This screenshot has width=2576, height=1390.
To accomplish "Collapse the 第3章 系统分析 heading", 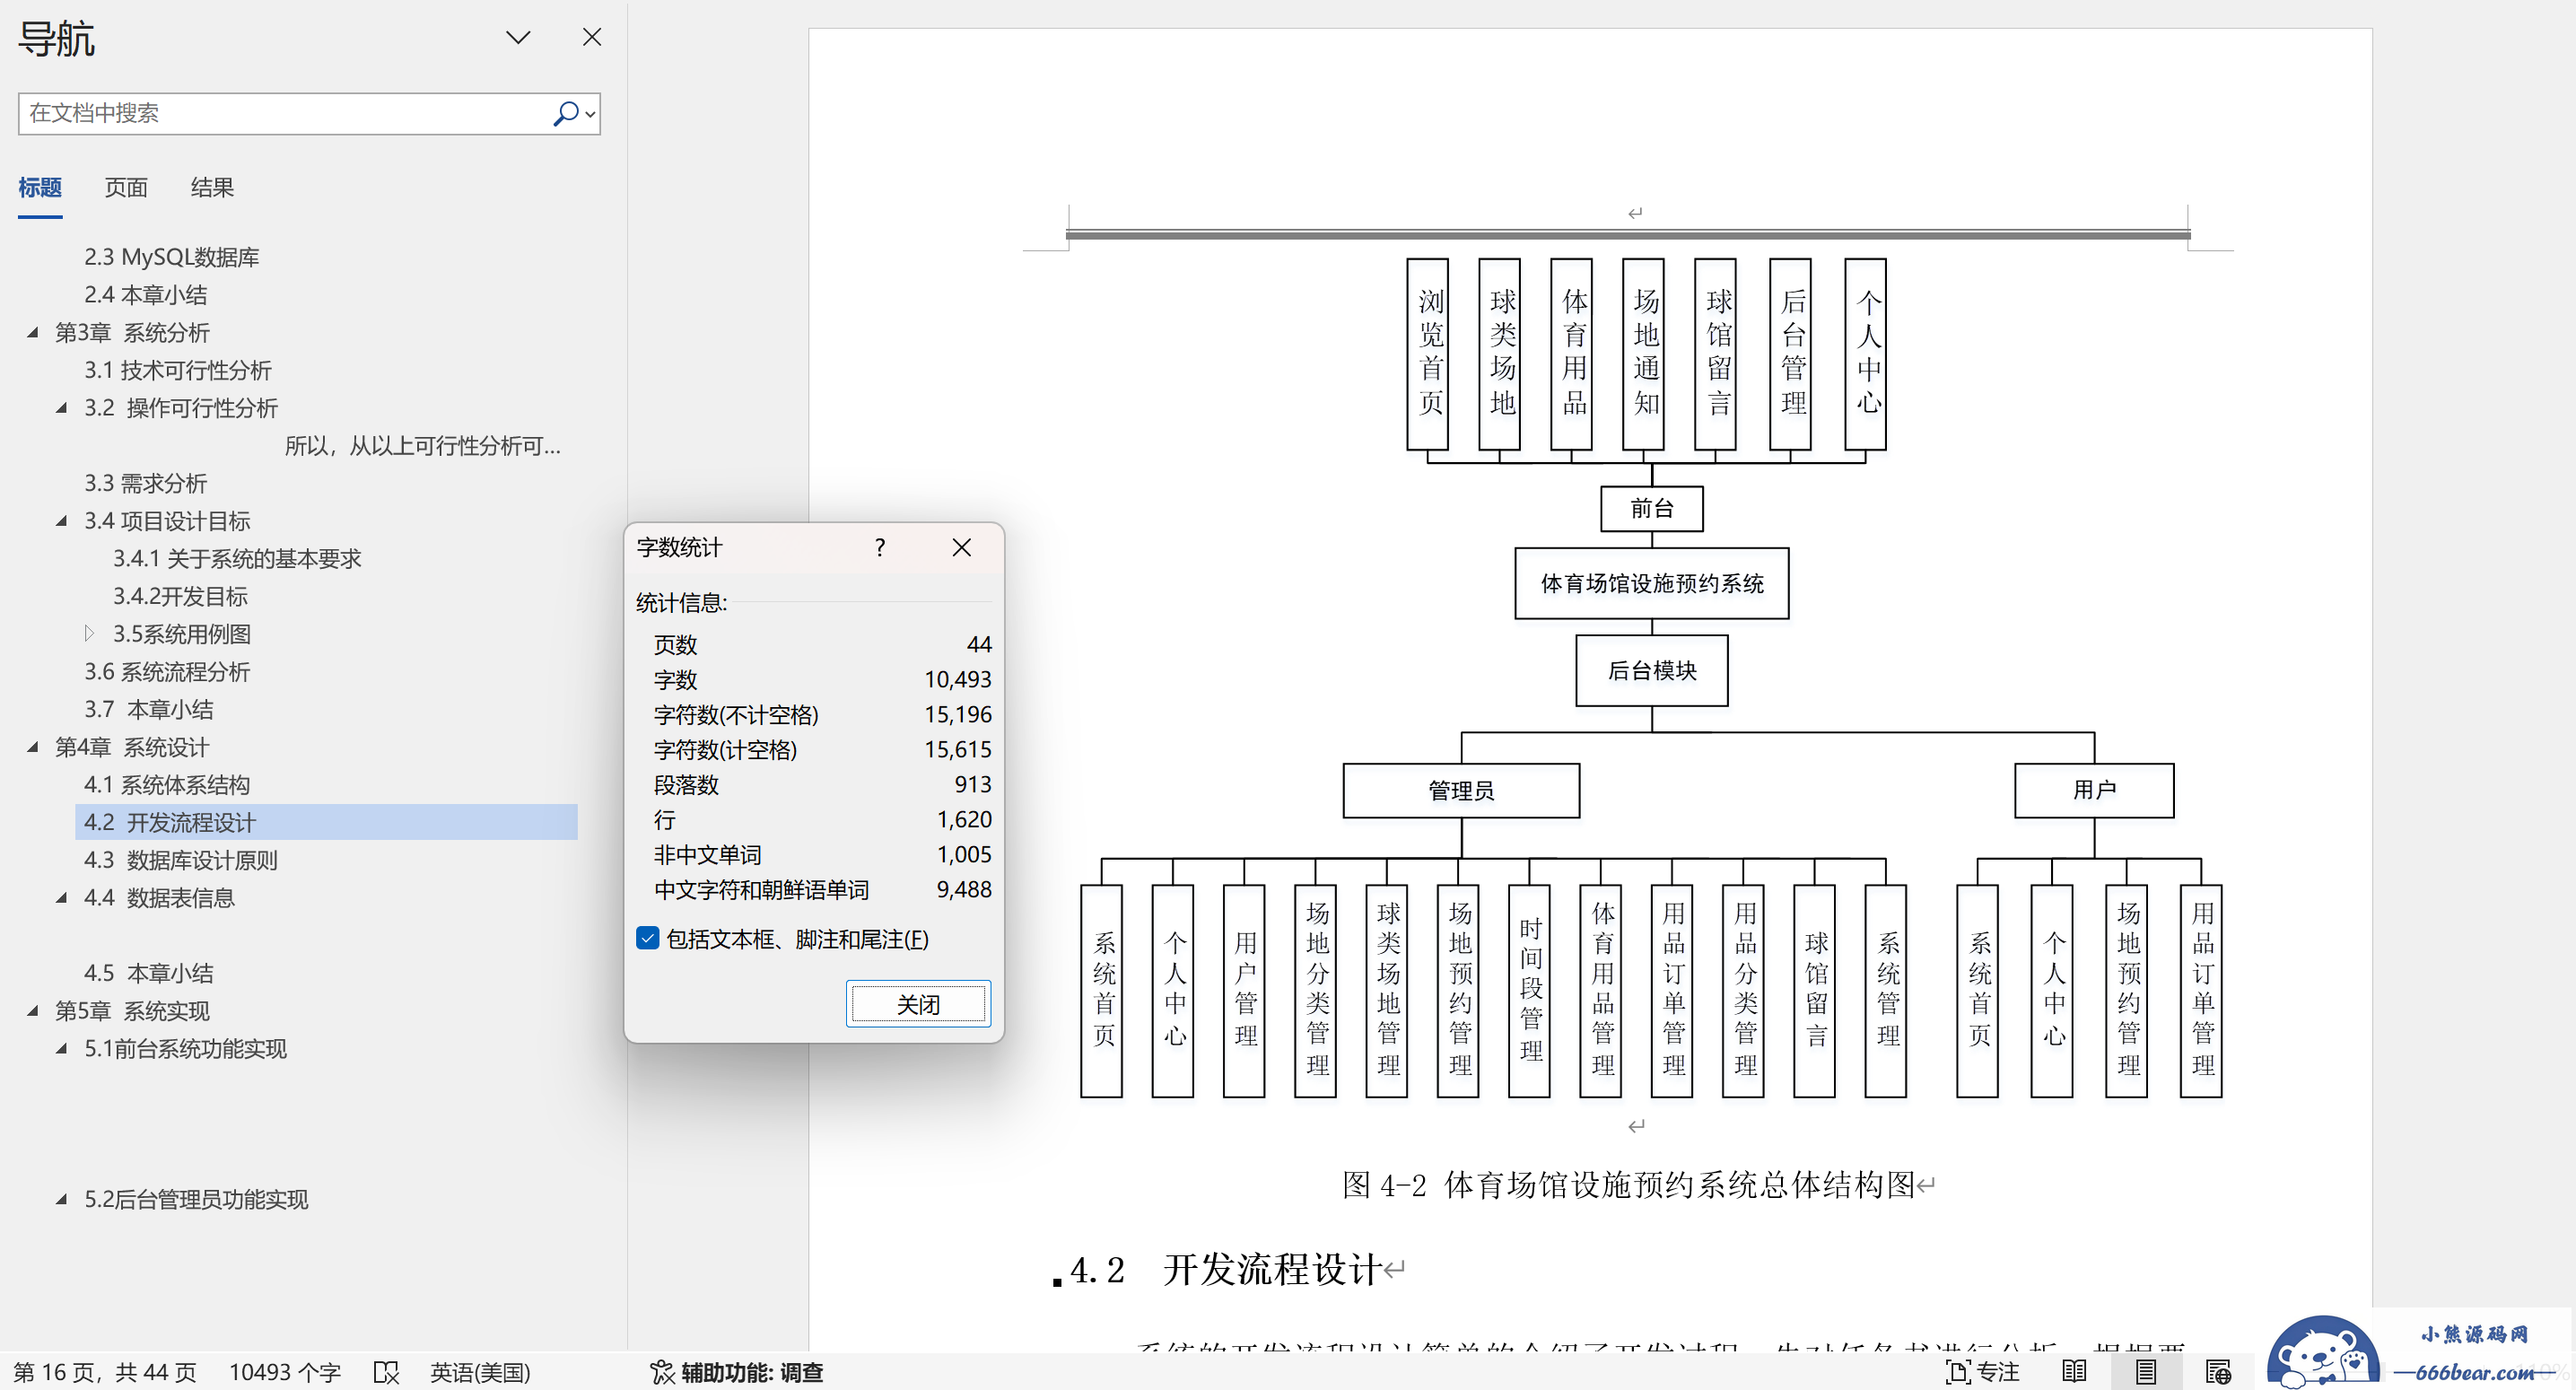I will (33, 332).
